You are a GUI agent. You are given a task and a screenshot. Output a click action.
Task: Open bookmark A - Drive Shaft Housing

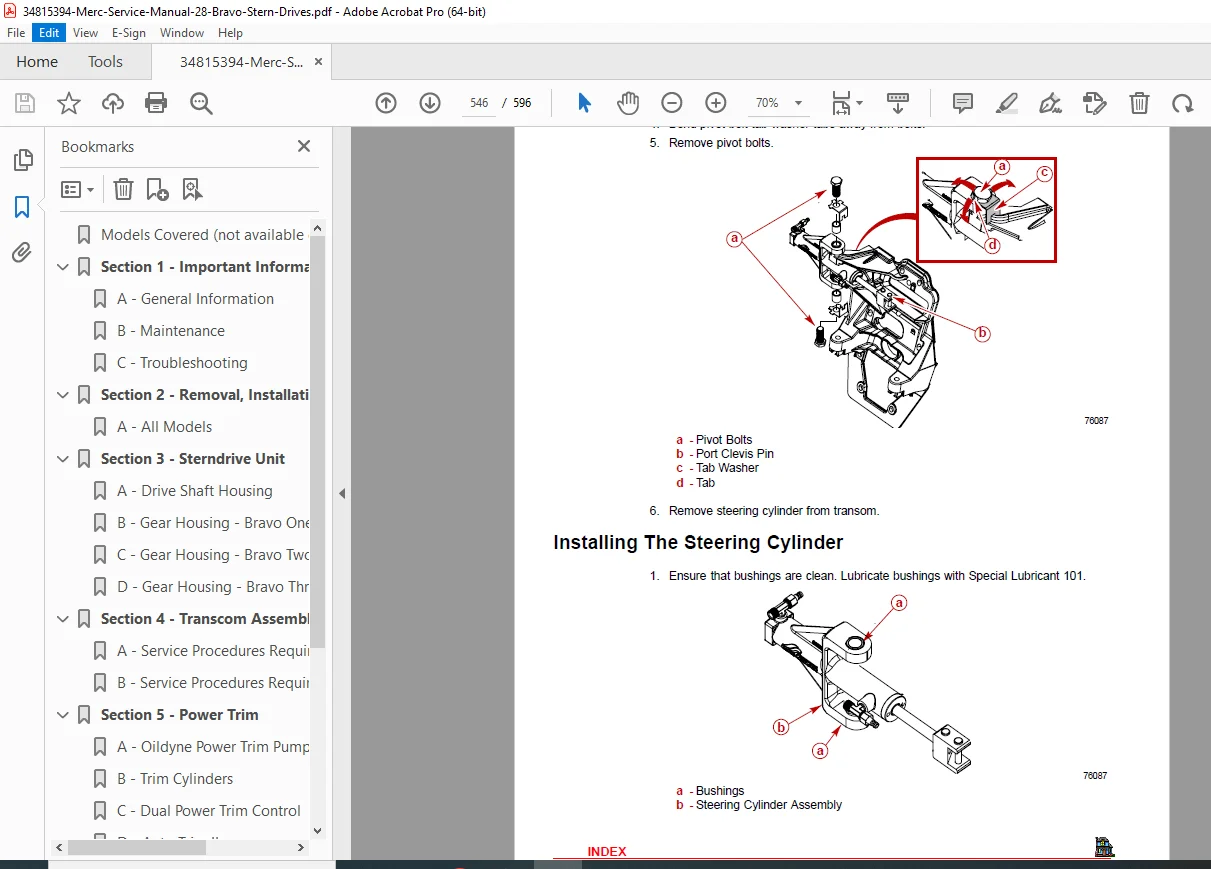[x=194, y=491]
